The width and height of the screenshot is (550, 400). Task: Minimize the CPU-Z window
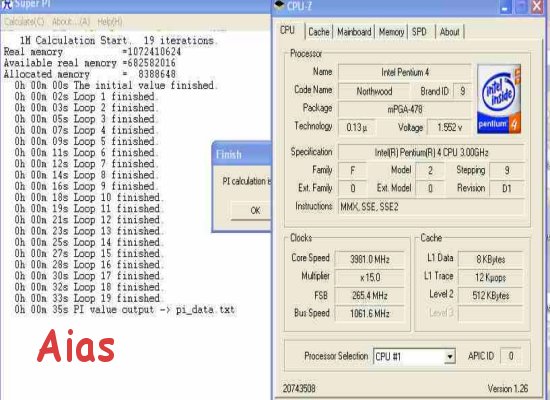(x=505, y=7)
